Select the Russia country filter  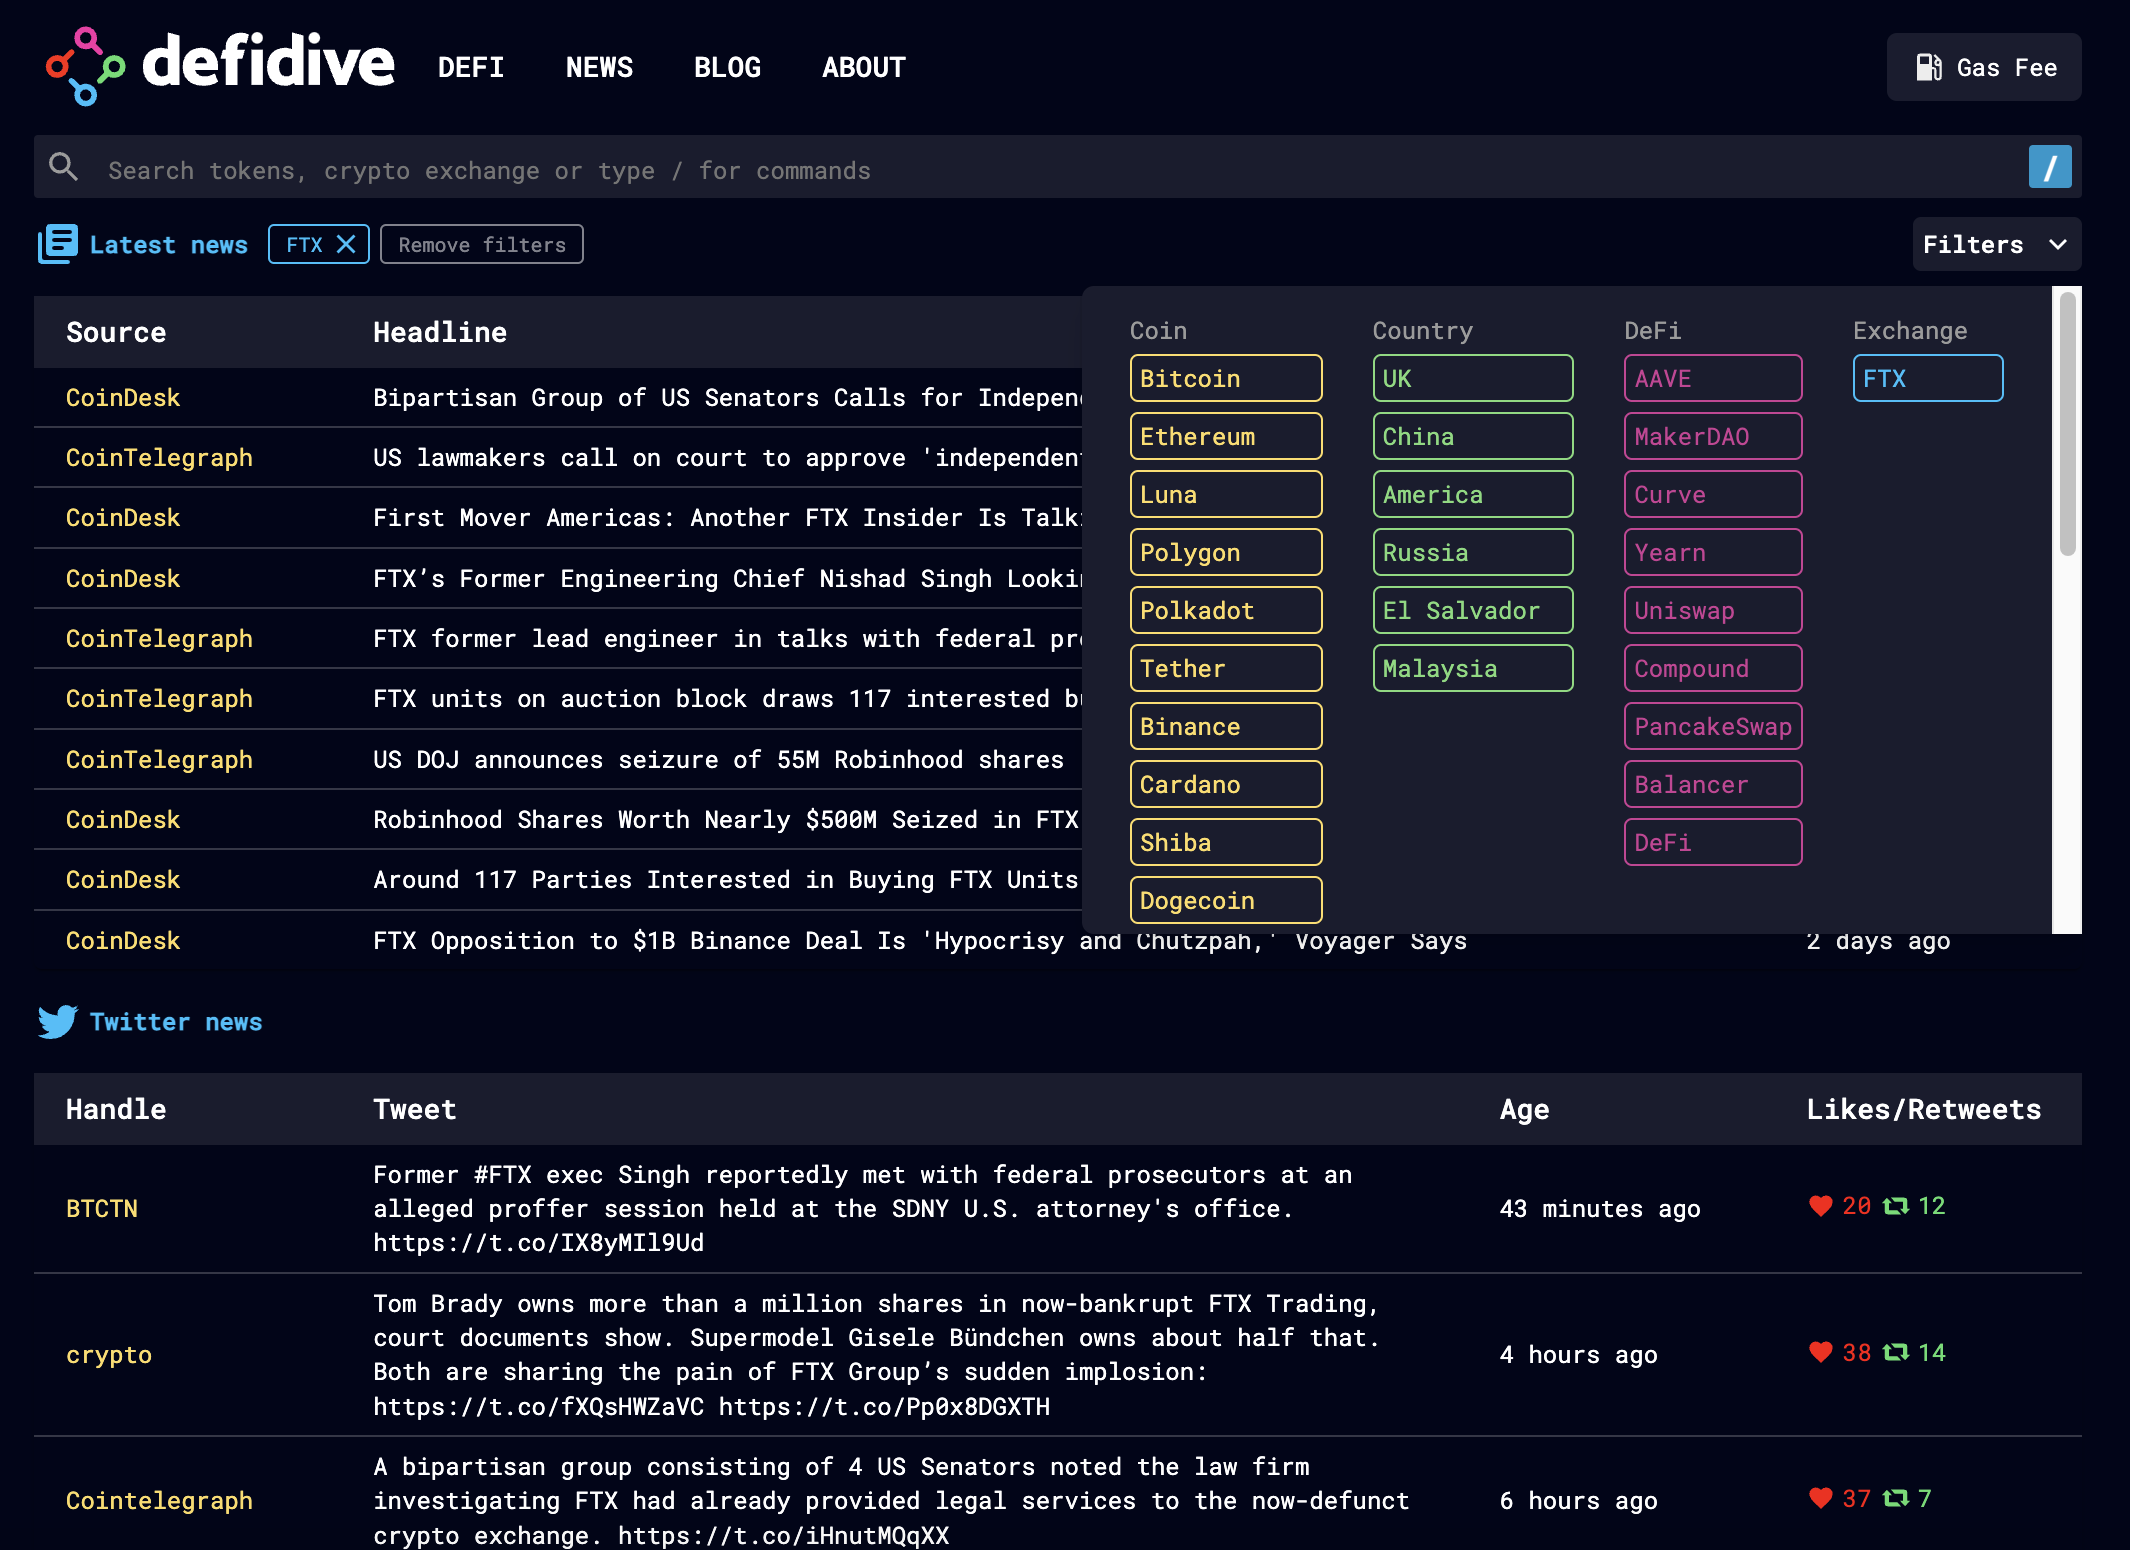coord(1473,552)
